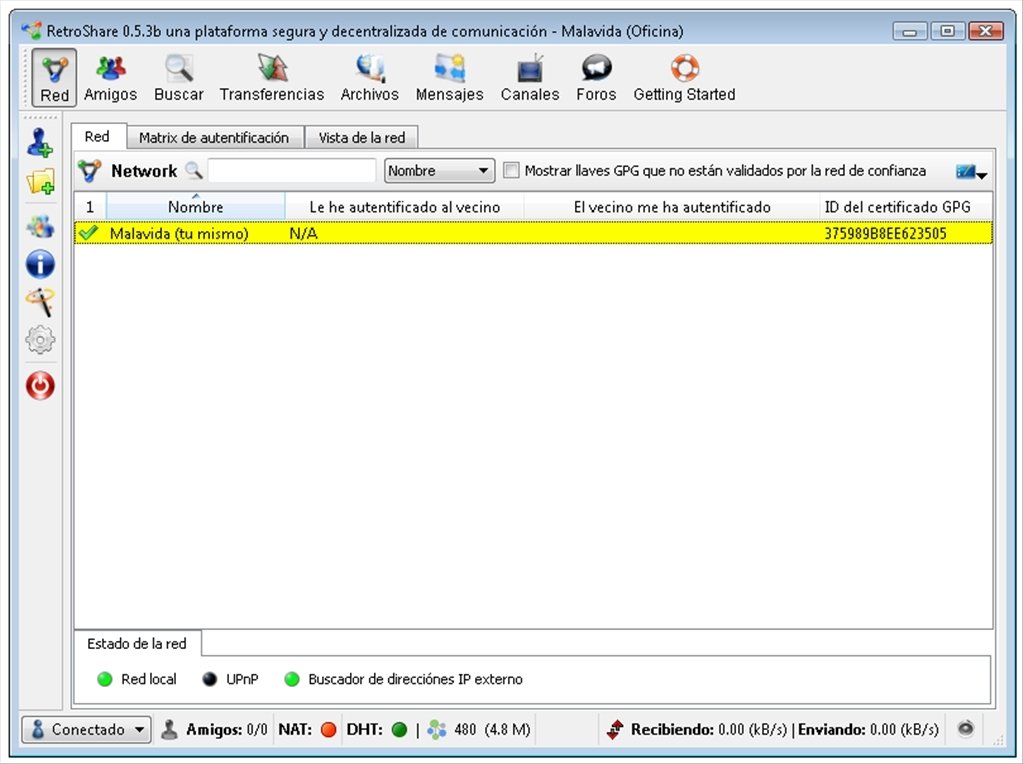Viewport: 1023px width, 764px height.
Task: Select the Malavida (tu mismo) row
Action: [x=533, y=233]
